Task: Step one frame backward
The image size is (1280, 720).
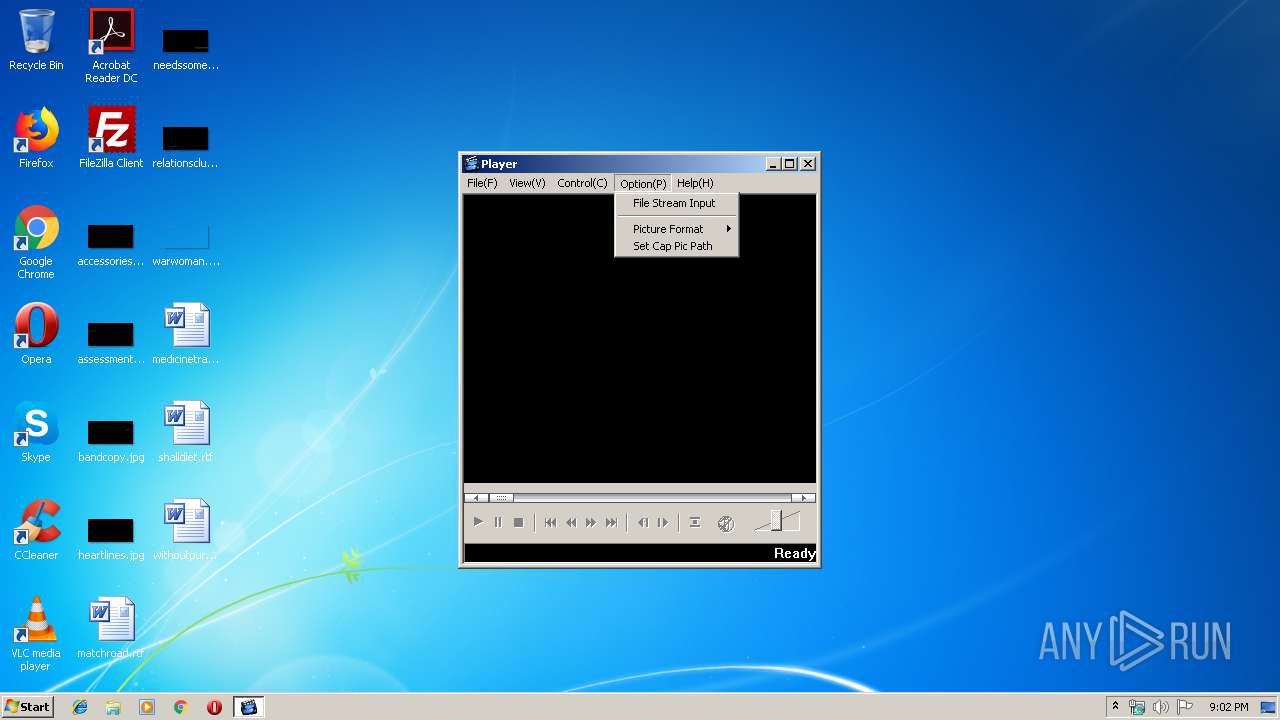Action: coord(643,522)
